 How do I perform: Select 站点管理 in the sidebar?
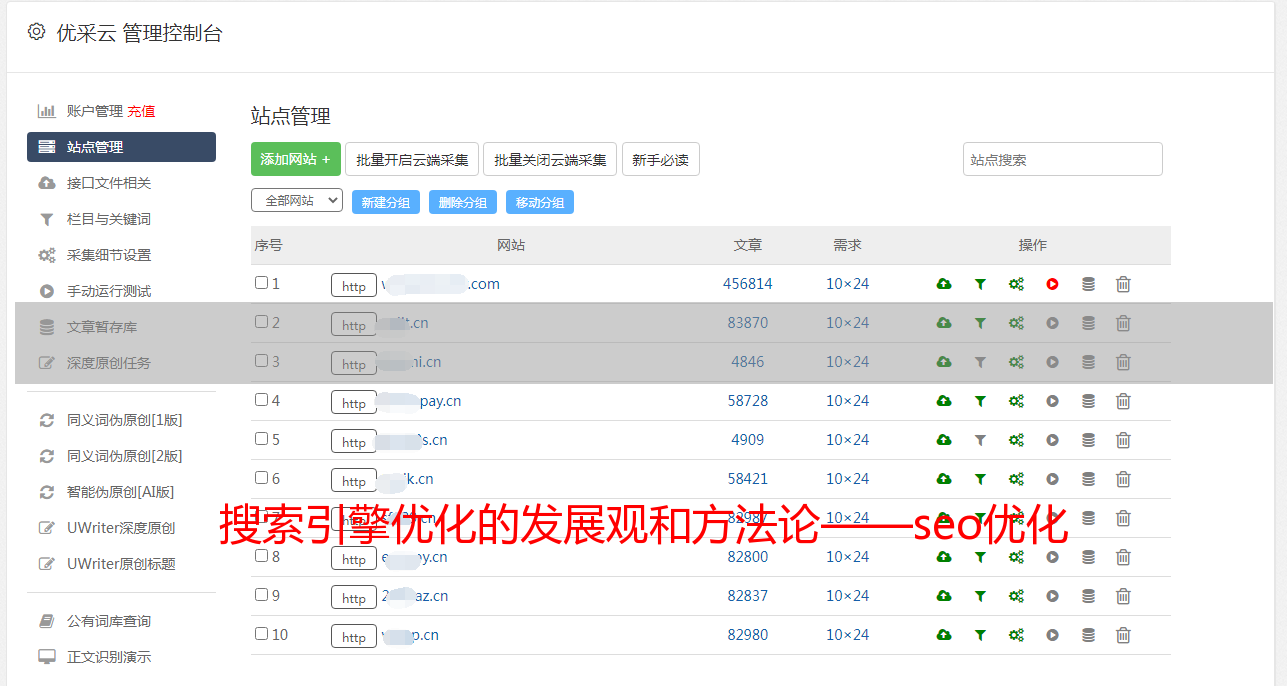point(121,147)
